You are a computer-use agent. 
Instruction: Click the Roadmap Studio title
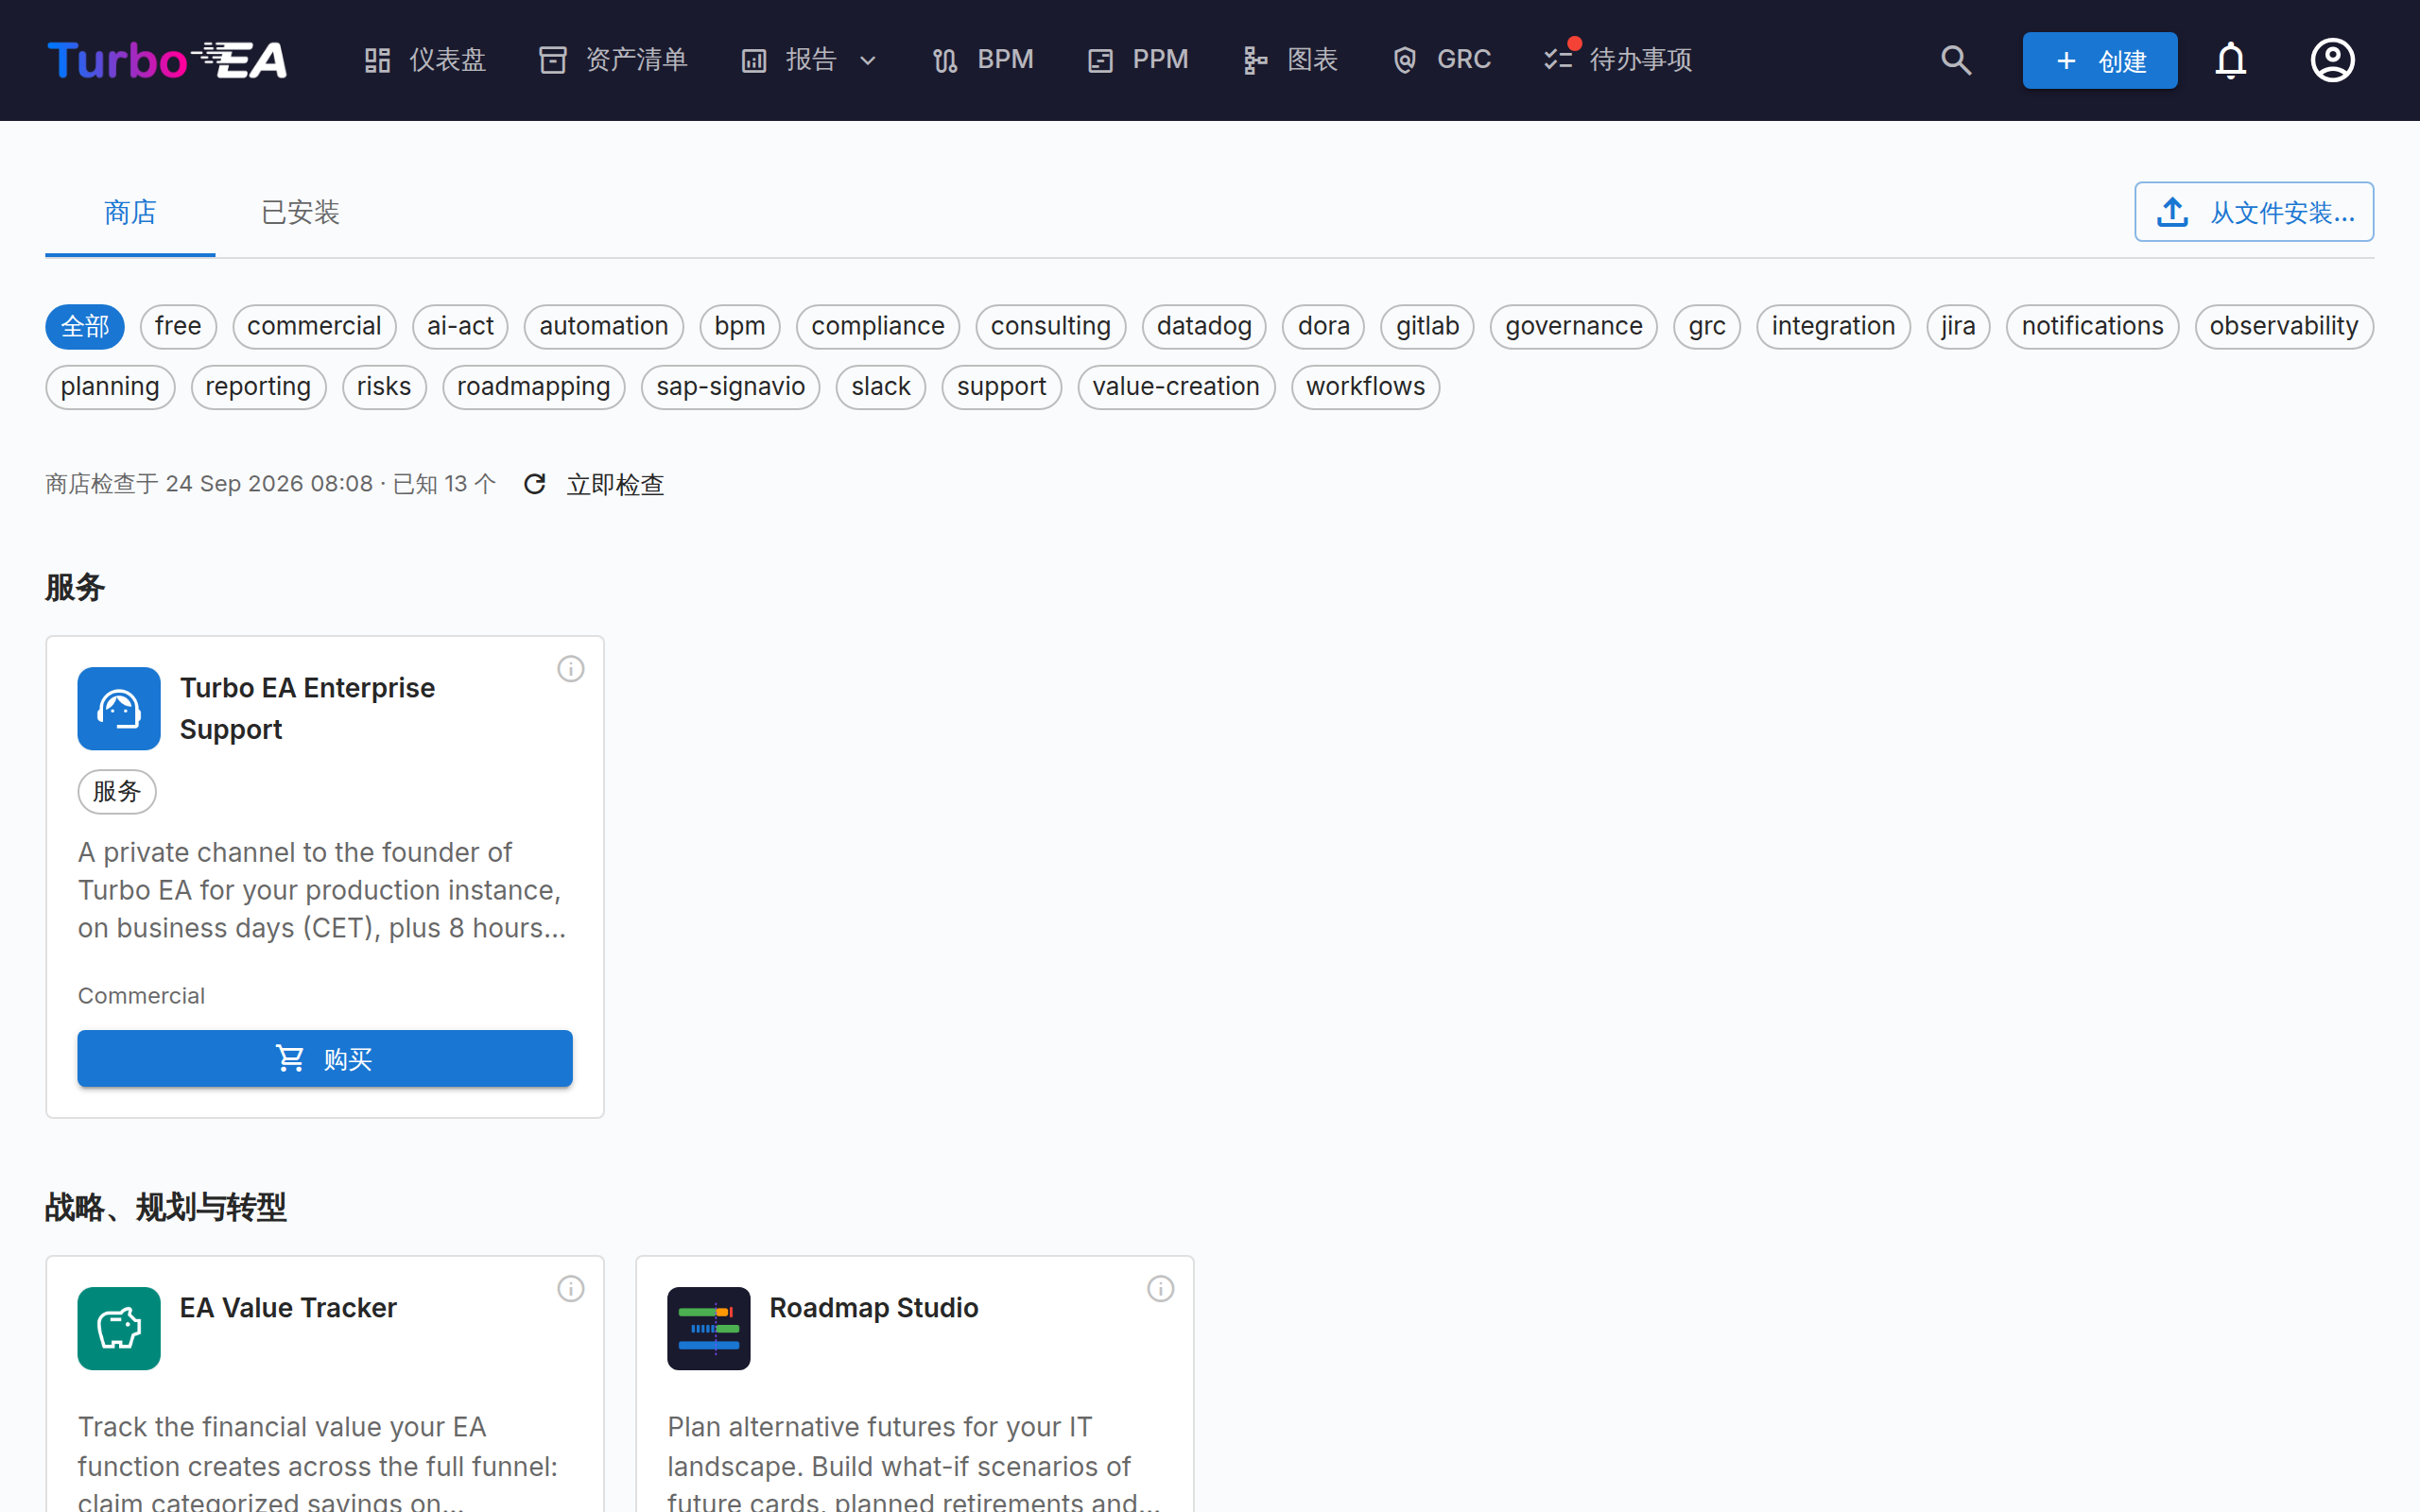(873, 1308)
